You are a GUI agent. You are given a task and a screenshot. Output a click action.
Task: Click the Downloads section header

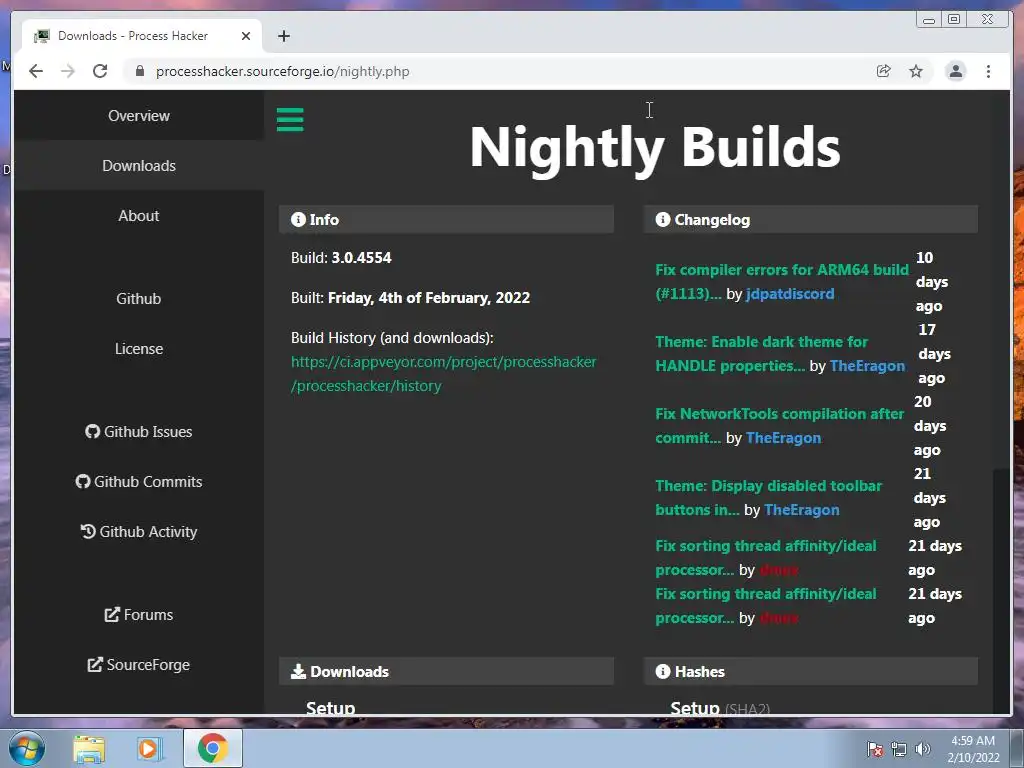pyautogui.click(x=446, y=671)
